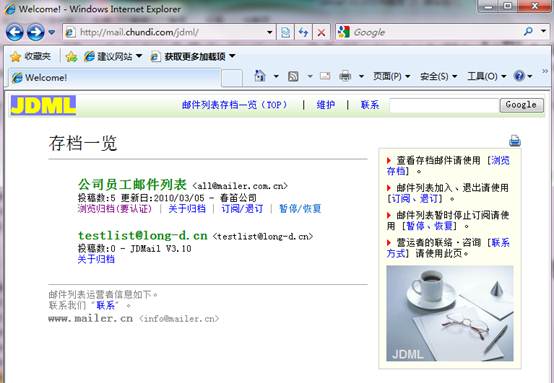554x383 pixels.
Task: Click the read mail envelope icon
Action: [325, 76]
